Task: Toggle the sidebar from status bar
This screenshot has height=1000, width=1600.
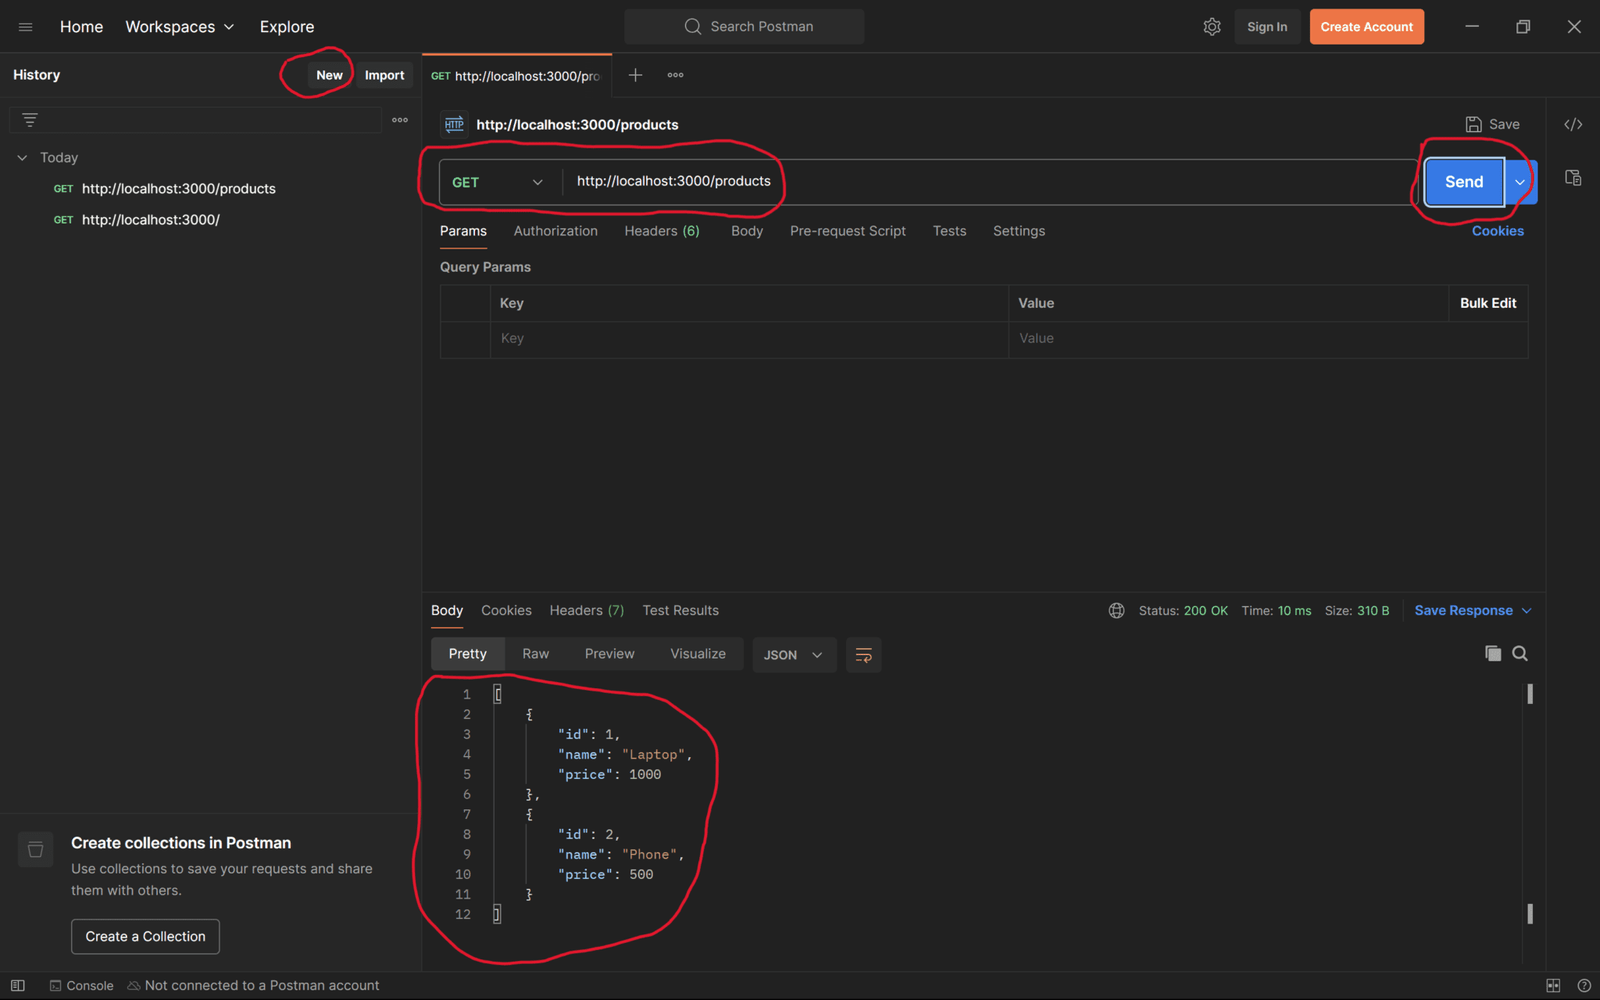Action: [18, 986]
